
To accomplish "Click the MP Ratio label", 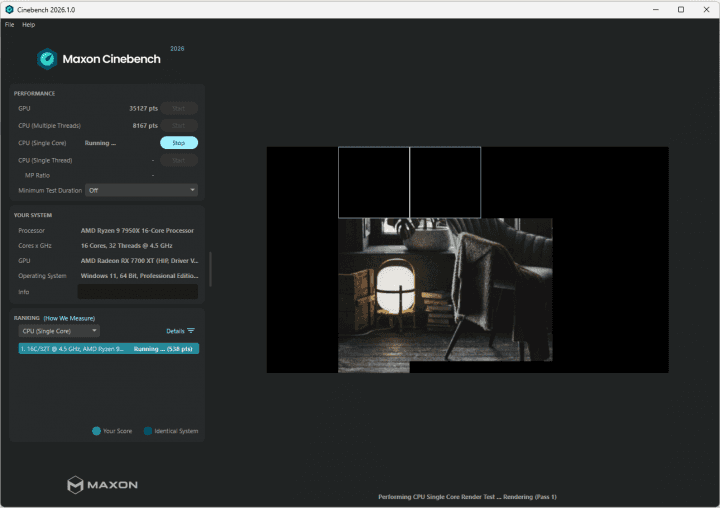I will point(37,175).
